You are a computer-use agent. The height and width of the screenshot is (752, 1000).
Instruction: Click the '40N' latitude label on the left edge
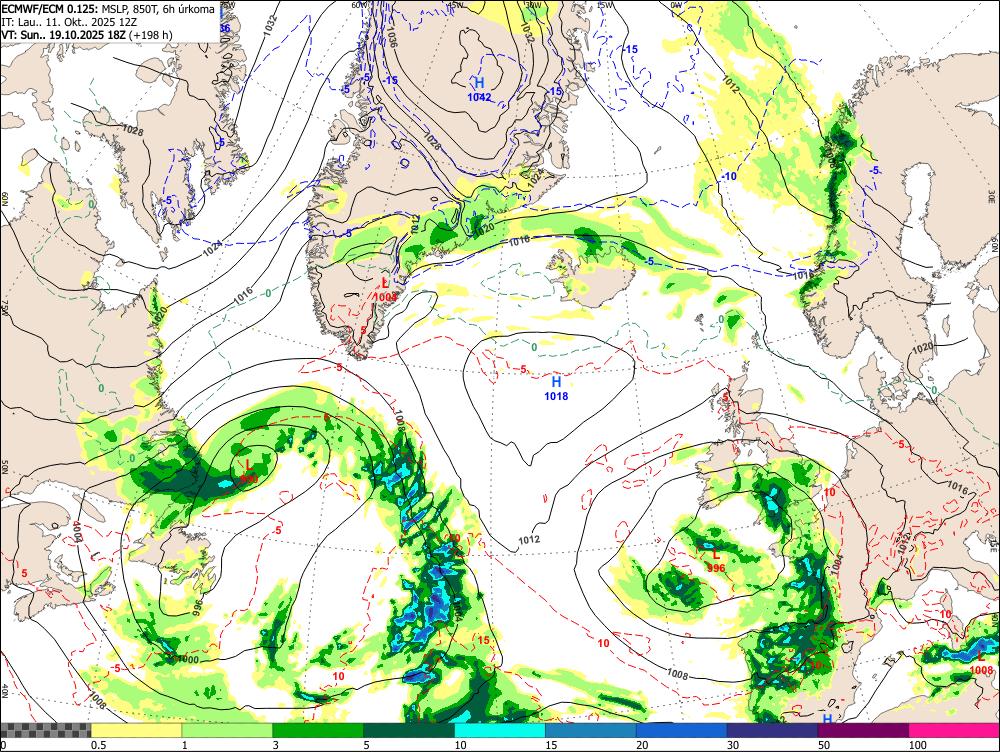pyautogui.click(x=4, y=691)
